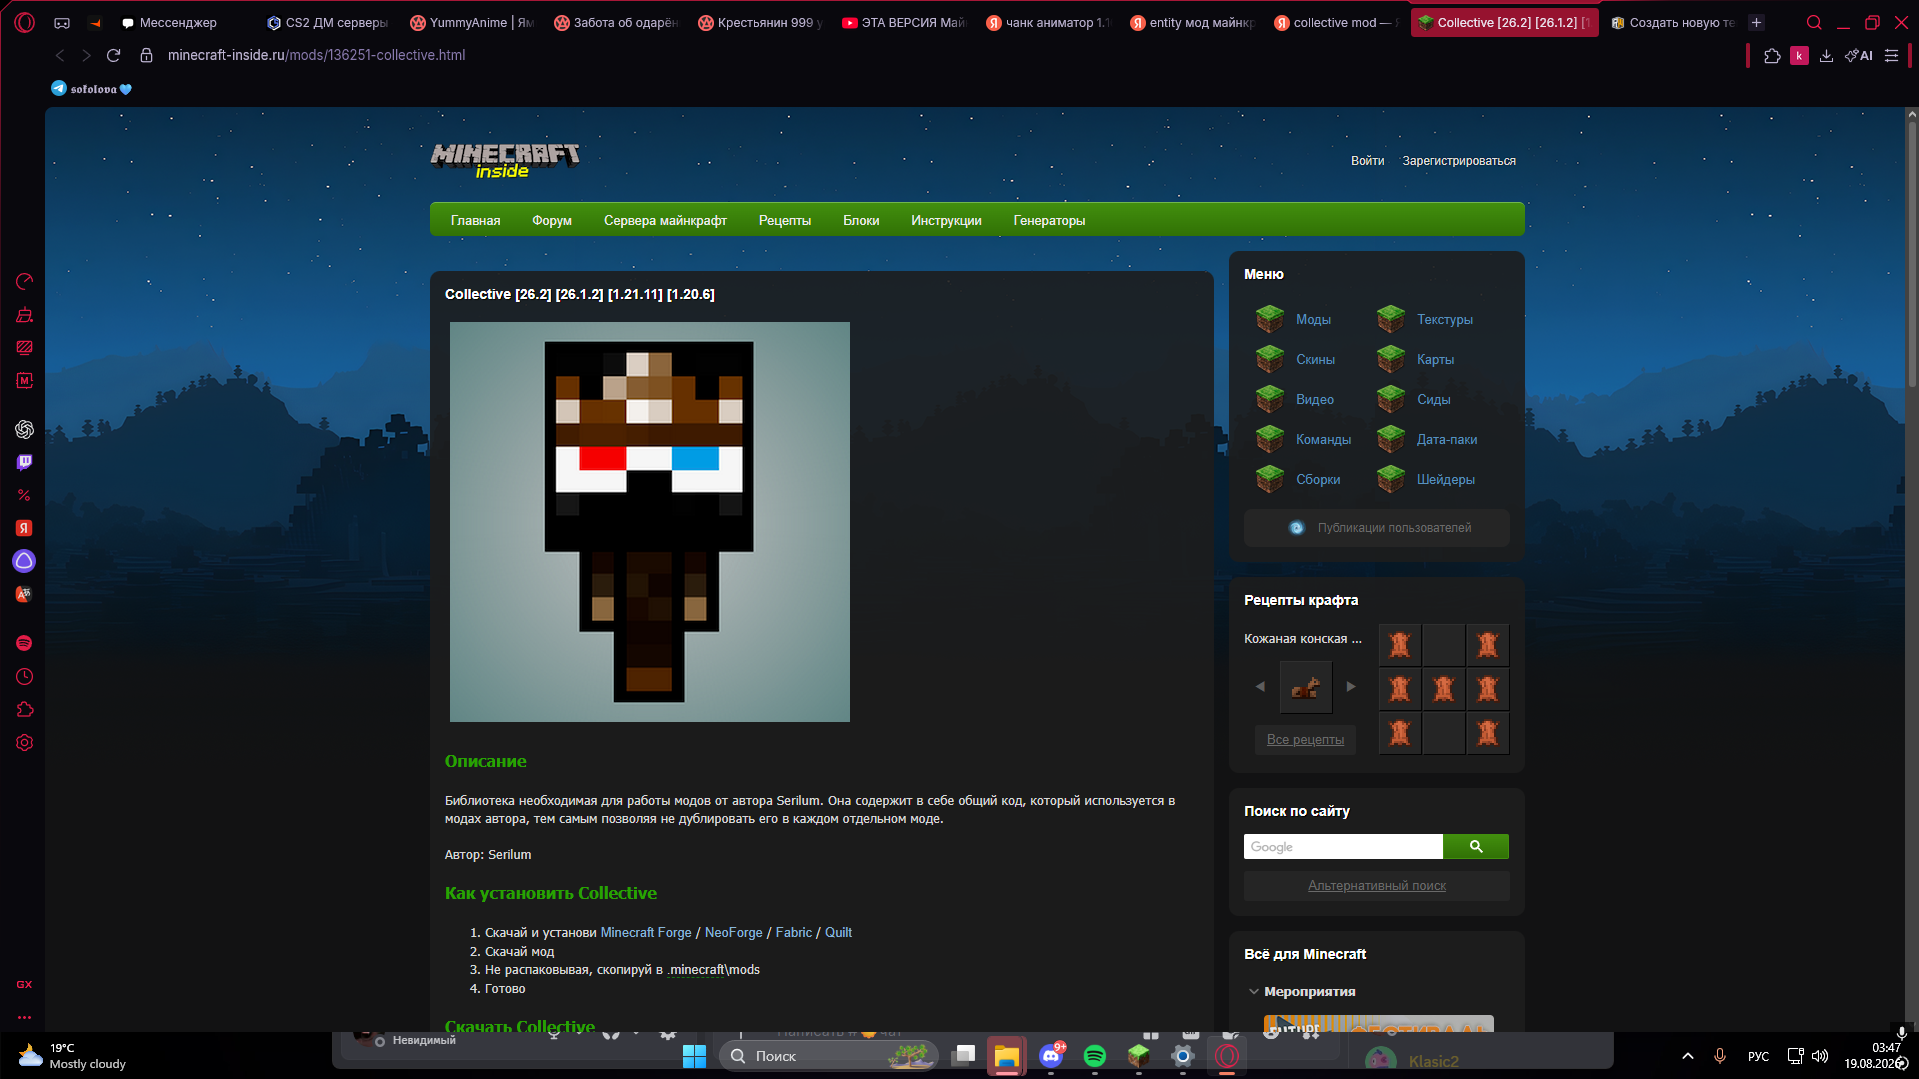Image resolution: width=1919 pixels, height=1079 pixels.
Task: Open sidebar three-dots more options
Action: coord(25,1017)
